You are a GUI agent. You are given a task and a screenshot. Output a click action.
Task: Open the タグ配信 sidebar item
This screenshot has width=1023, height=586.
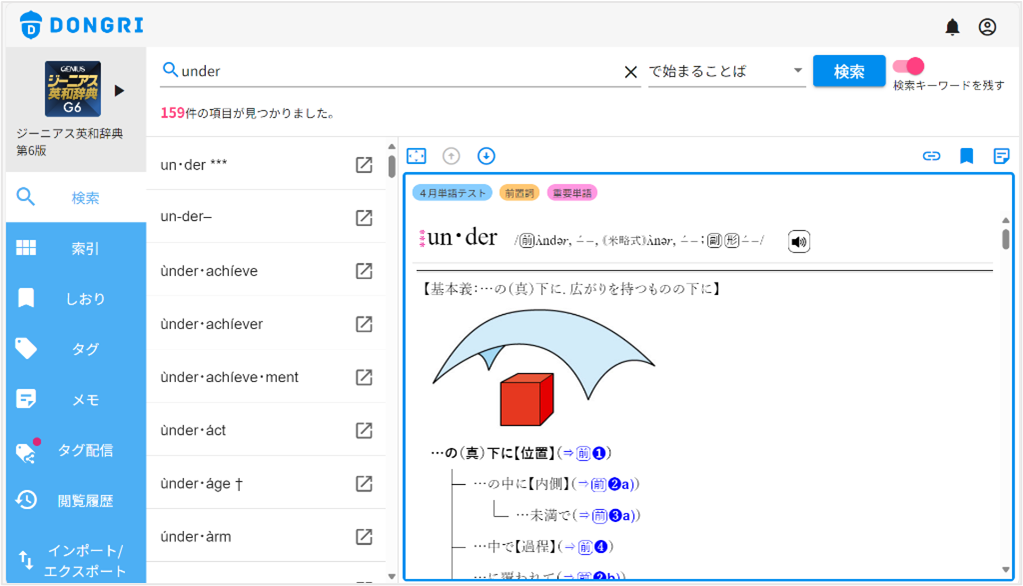pyautogui.click(x=76, y=450)
